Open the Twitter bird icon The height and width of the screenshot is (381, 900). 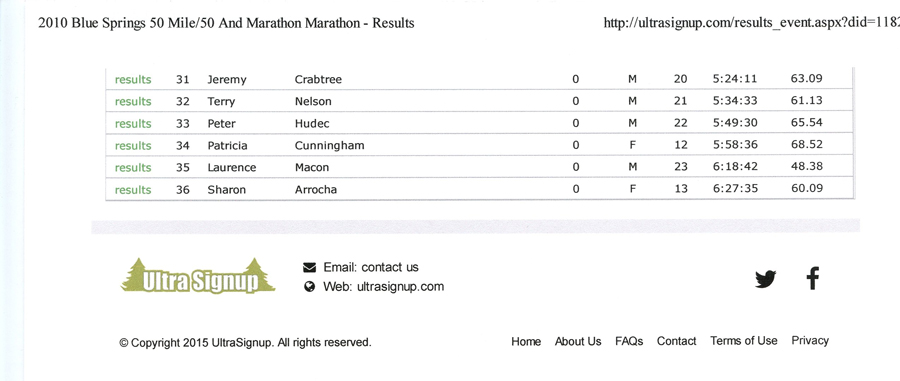766,279
